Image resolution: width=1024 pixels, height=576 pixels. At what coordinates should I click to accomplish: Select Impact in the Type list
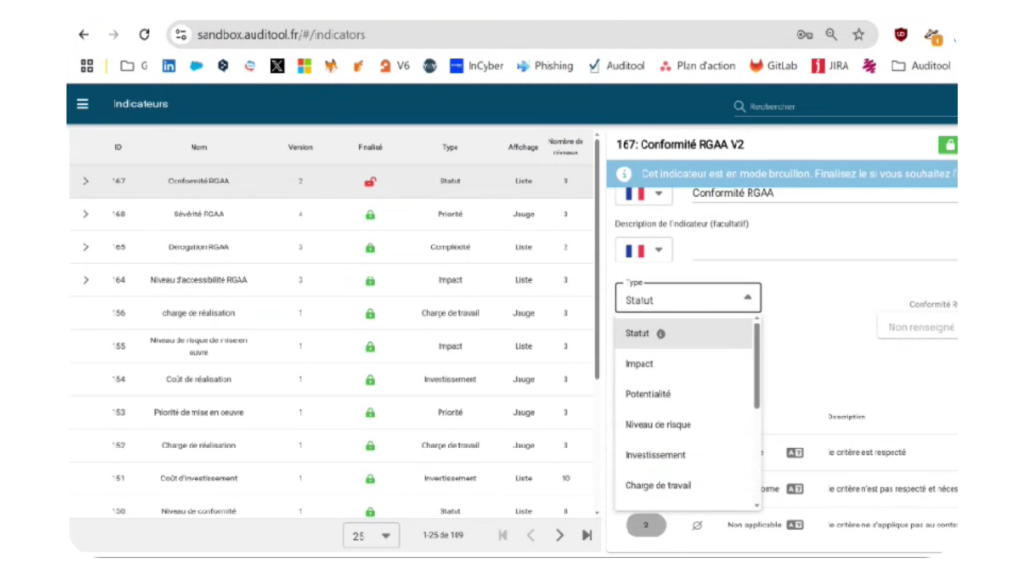point(640,364)
